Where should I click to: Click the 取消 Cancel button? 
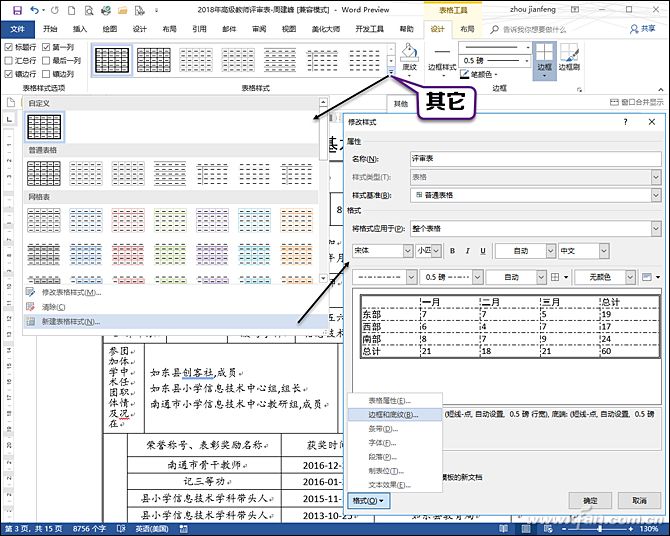[x=639, y=501]
